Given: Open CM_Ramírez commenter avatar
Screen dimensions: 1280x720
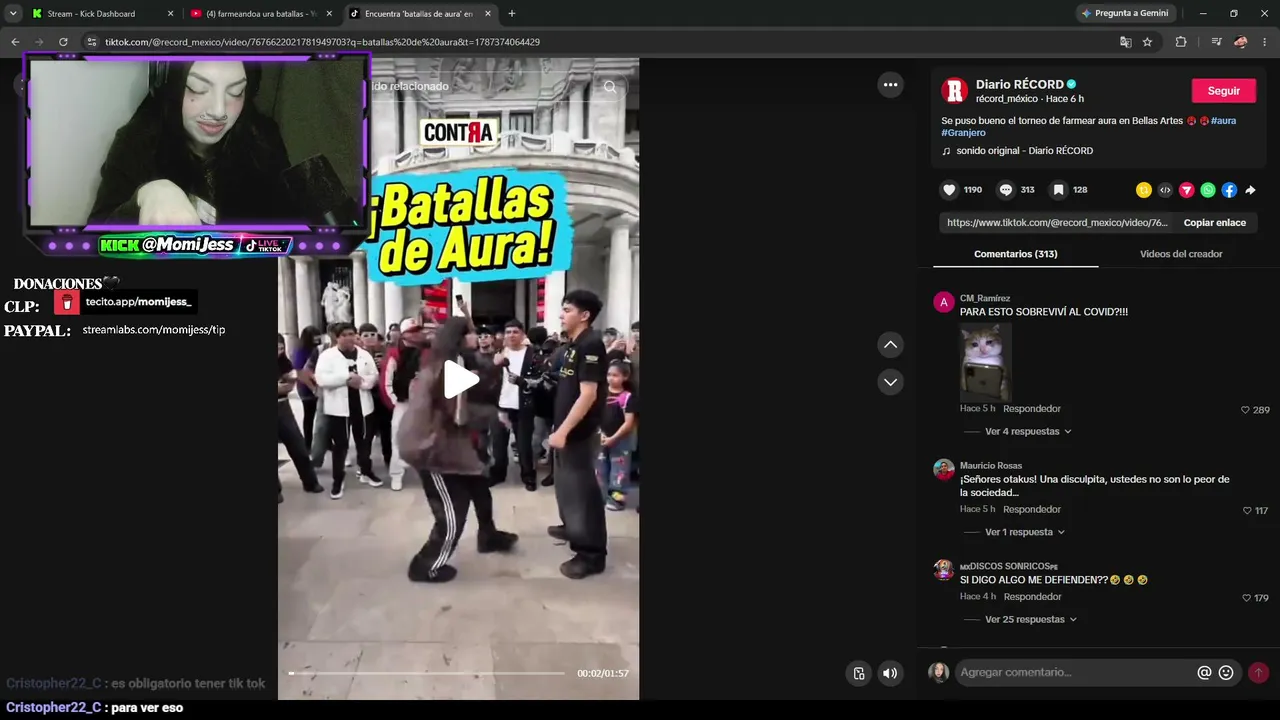Looking at the screenshot, I should (x=944, y=303).
